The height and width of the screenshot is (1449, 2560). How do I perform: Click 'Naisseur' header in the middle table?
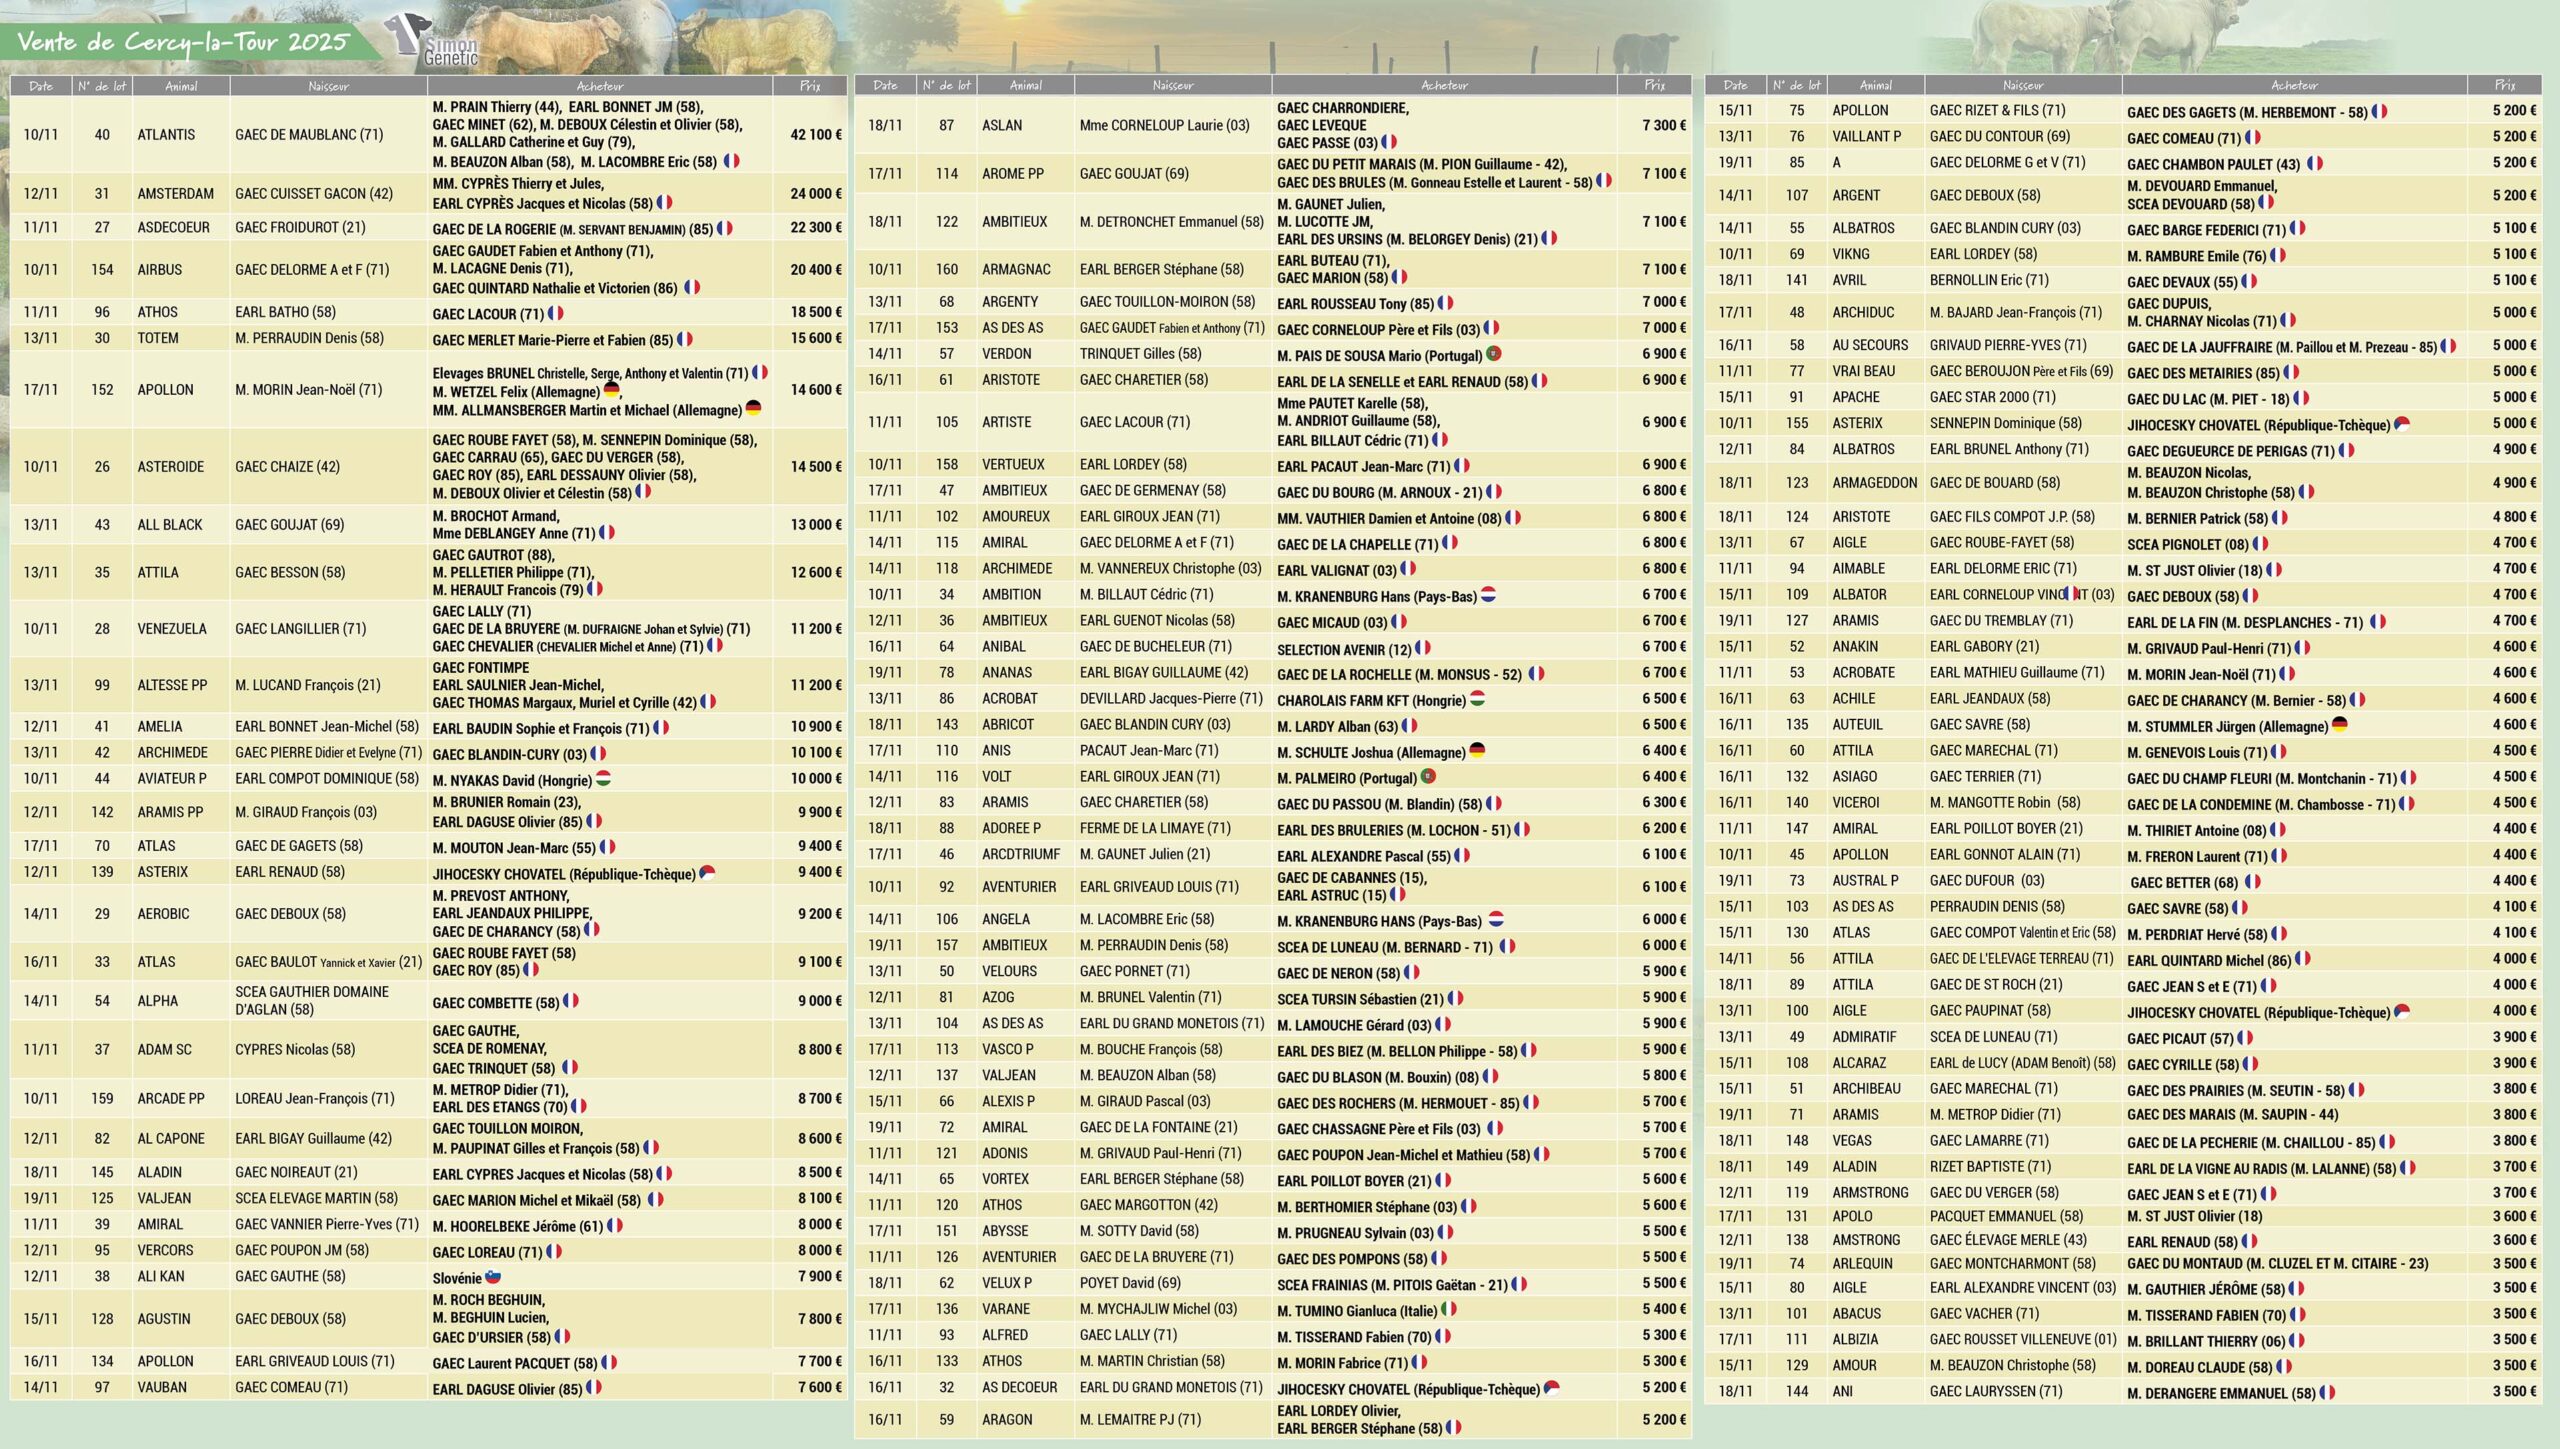1172,86
